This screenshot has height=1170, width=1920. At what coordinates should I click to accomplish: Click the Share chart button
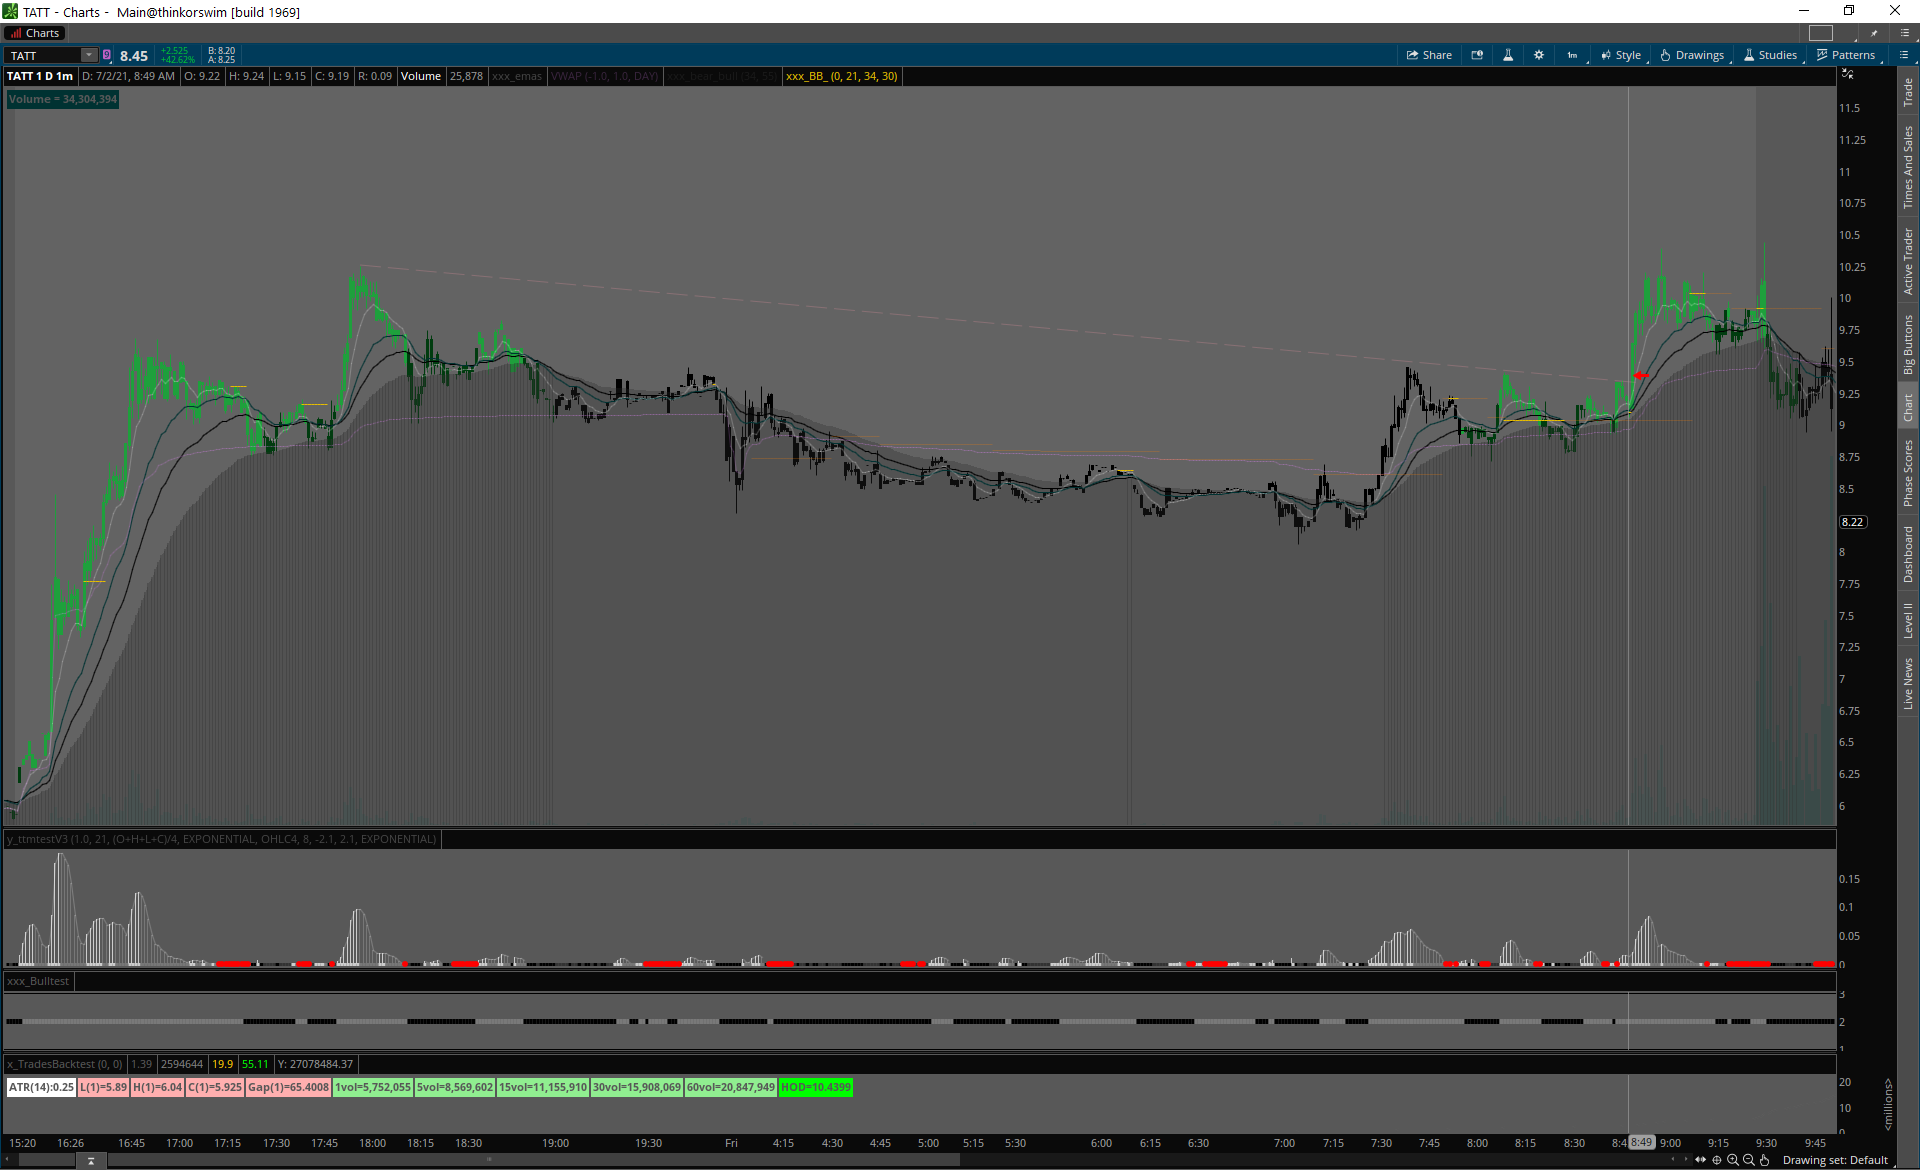click(x=1429, y=55)
